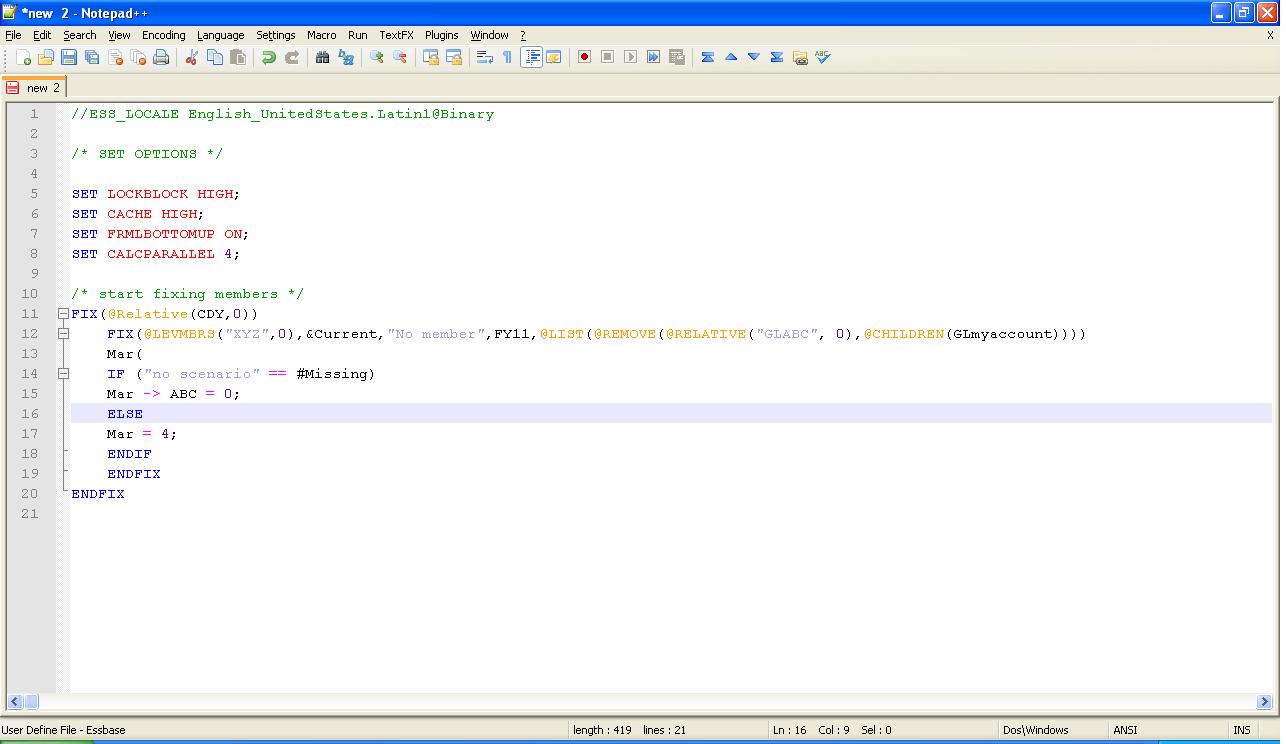
Task: Click the Stop Recording macro square
Action: click(x=607, y=57)
